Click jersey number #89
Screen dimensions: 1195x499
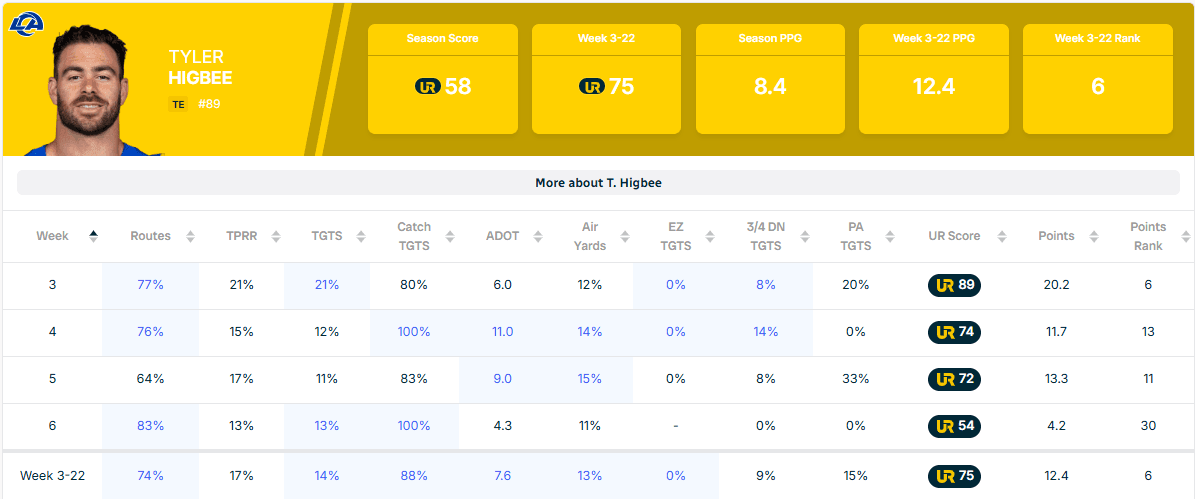tap(209, 105)
